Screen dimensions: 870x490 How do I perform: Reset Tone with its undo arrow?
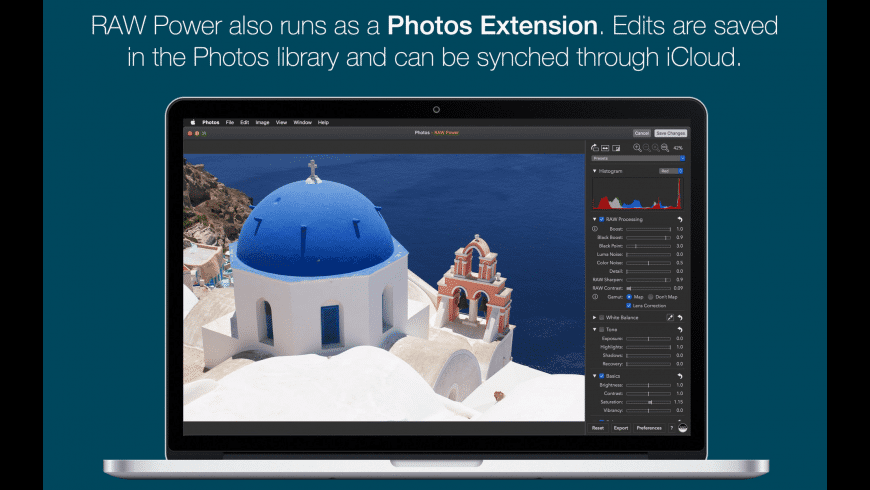pos(680,330)
